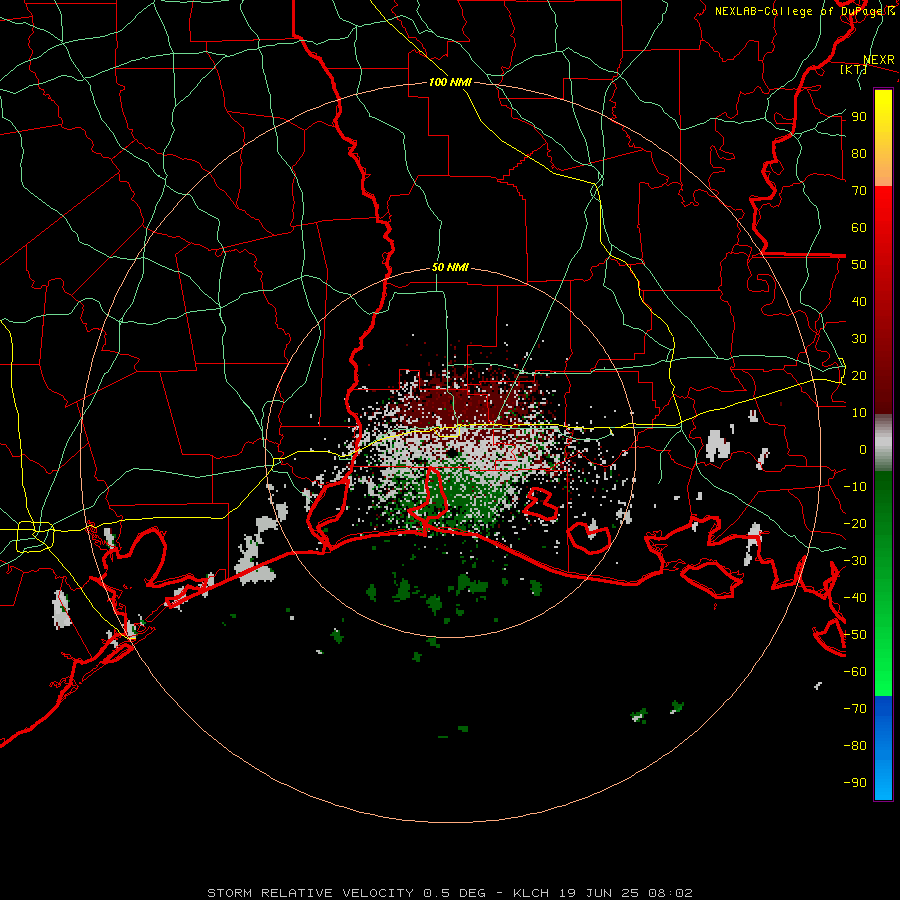This screenshot has height=900, width=900.
Task: Click the positive 70 value on the velocity scale
Action: click(x=859, y=191)
